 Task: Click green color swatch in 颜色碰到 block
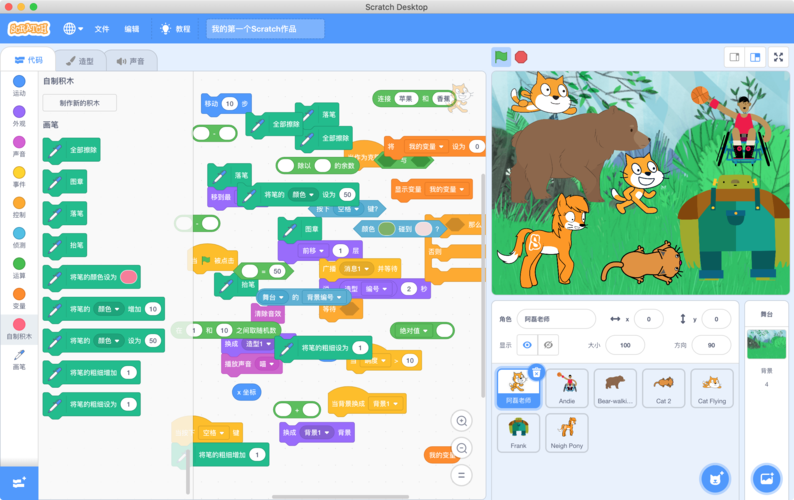tap(387, 229)
